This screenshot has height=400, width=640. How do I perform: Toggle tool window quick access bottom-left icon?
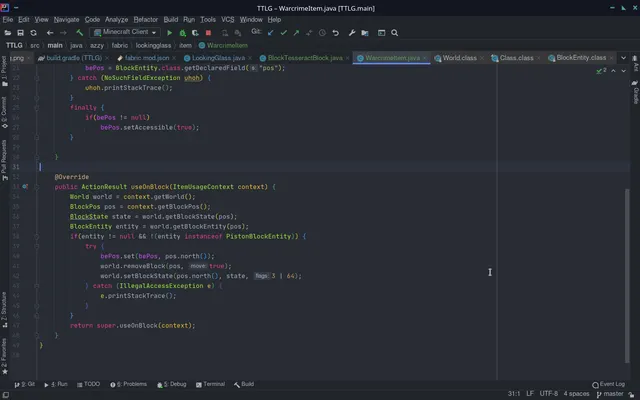6,395
